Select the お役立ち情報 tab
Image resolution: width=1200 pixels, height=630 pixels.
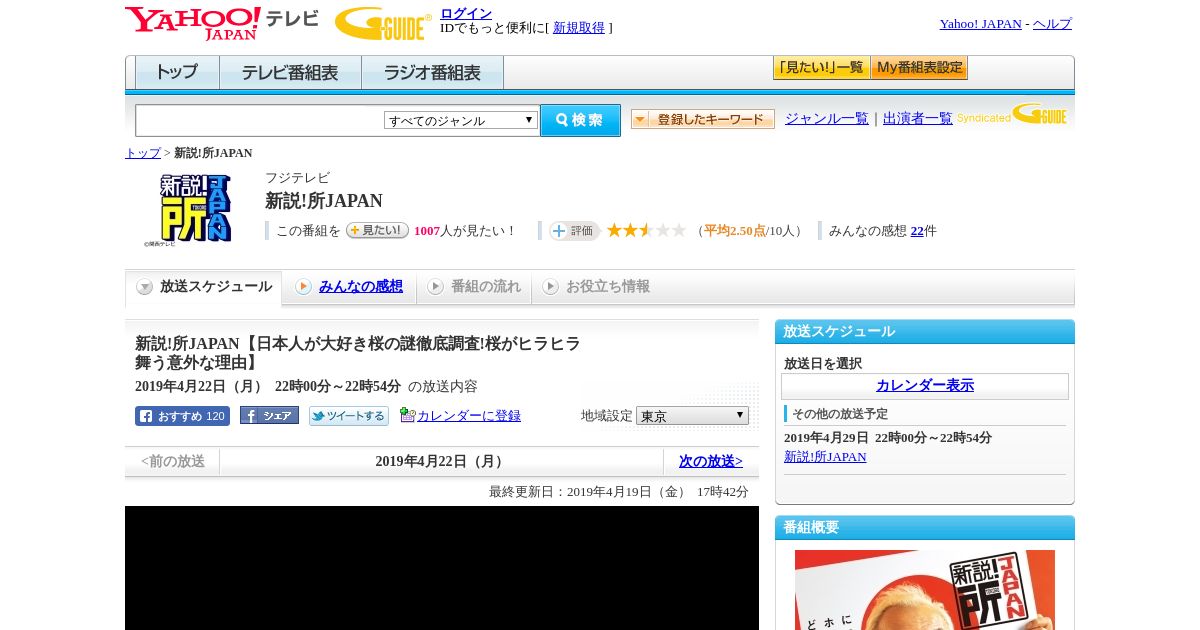[x=596, y=287]
